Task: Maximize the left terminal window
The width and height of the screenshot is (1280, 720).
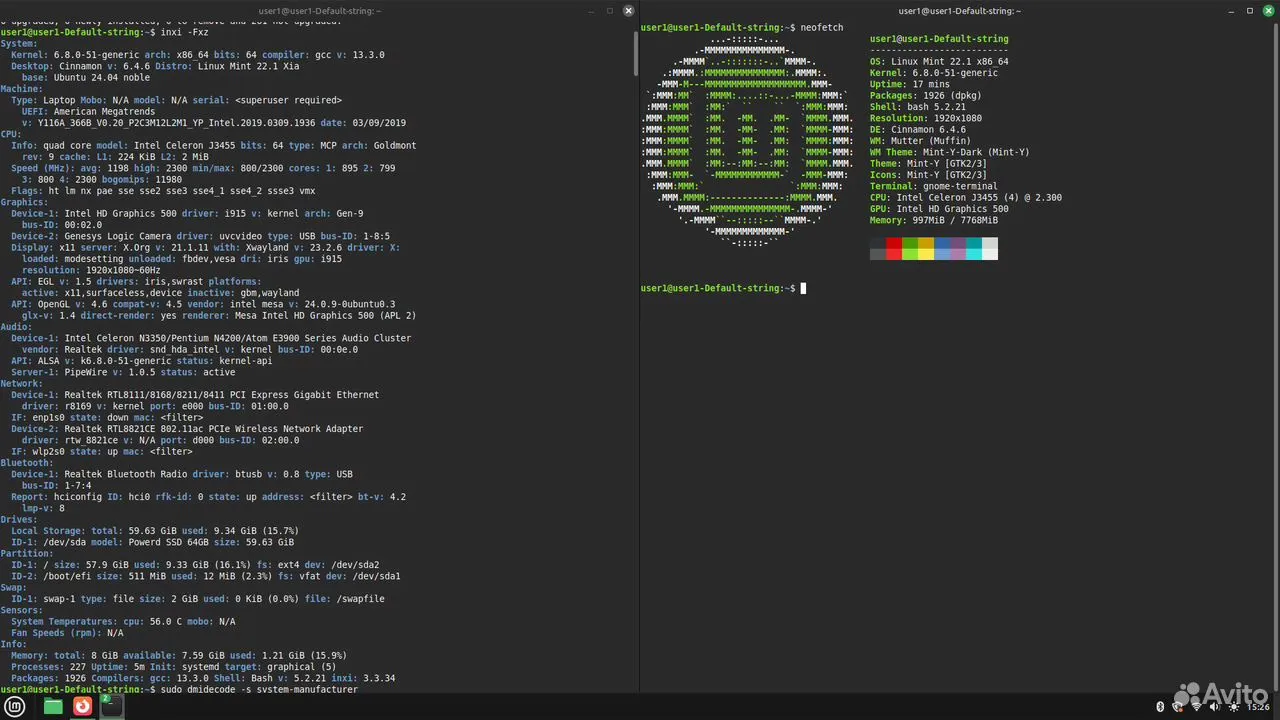Action: [x=610, y=11]
